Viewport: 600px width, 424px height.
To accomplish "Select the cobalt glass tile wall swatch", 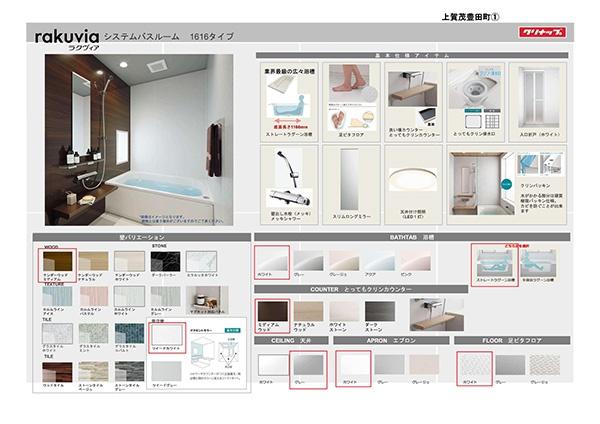I will [129, 333].
